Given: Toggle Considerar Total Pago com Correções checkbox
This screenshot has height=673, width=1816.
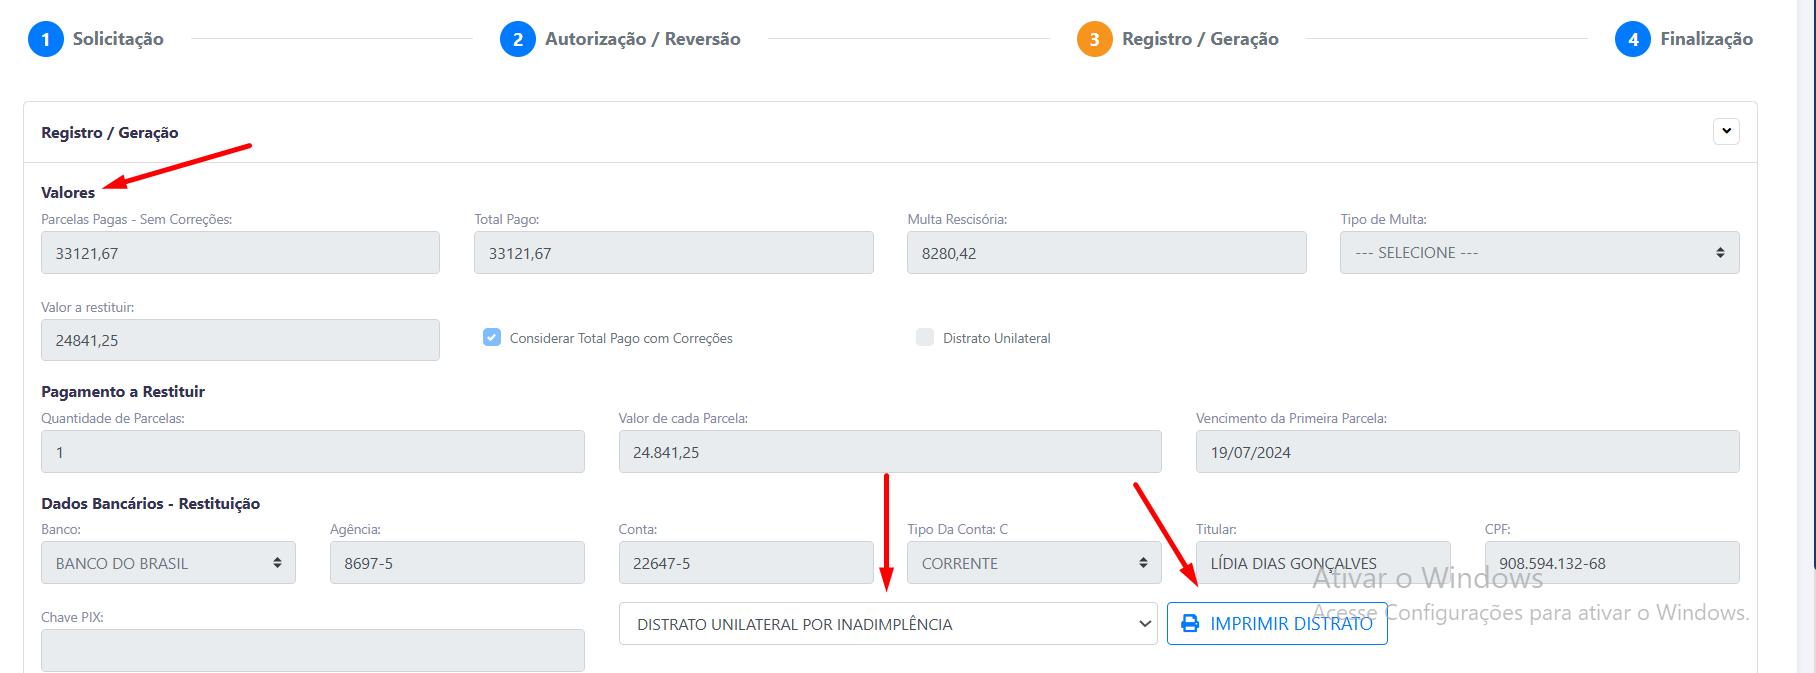Looking at the screenshot, I should coord(492,337).
